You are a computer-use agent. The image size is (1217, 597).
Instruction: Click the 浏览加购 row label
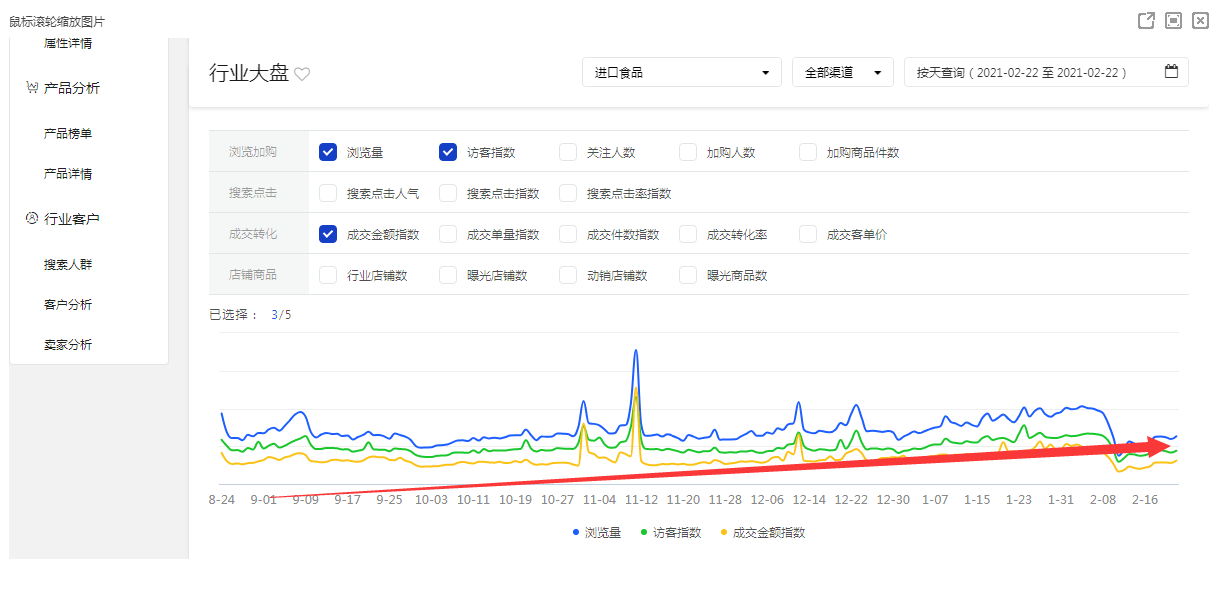click(253, 152)
